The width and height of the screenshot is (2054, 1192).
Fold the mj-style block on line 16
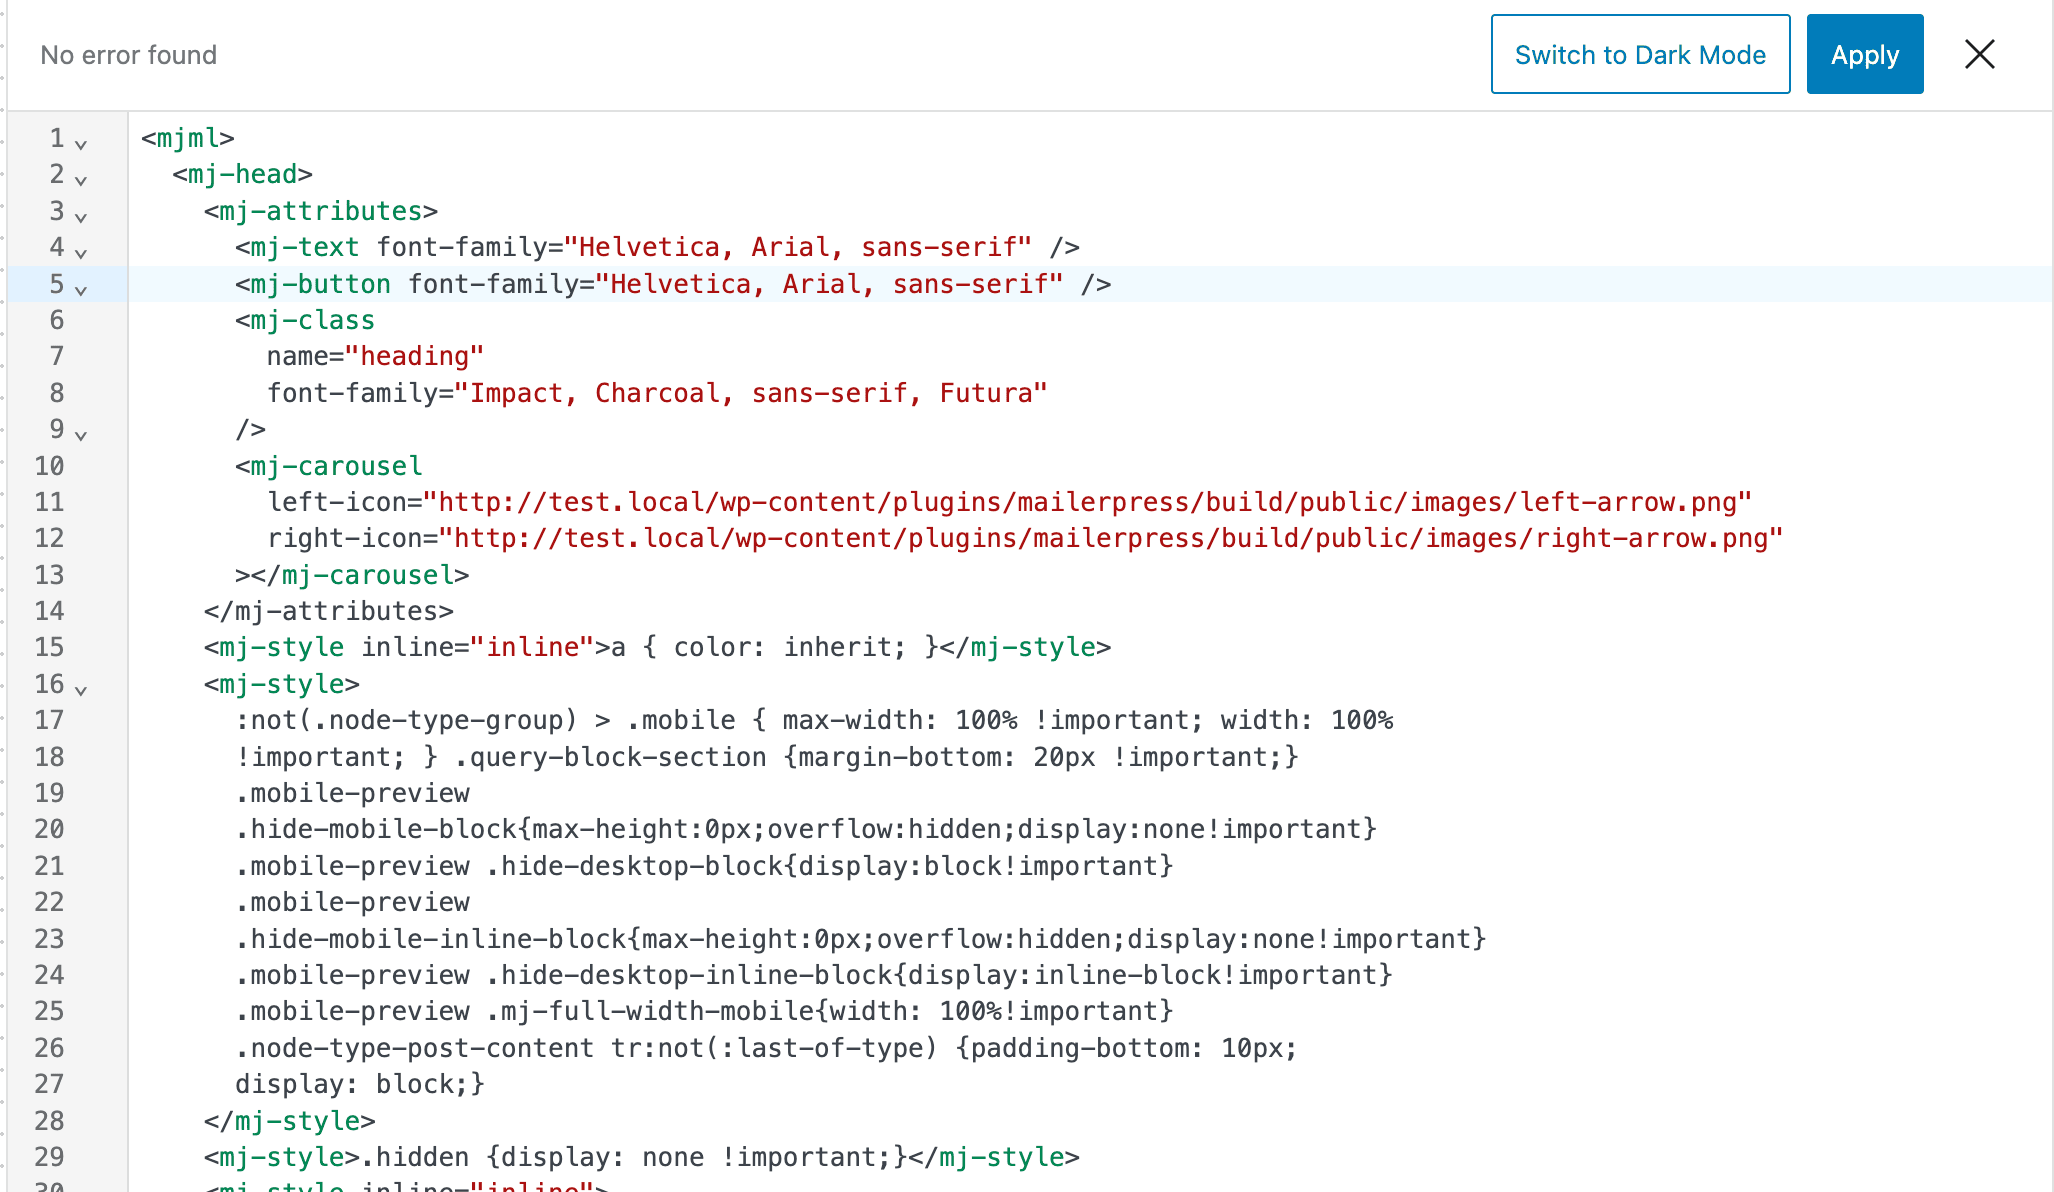click(81, 690)
